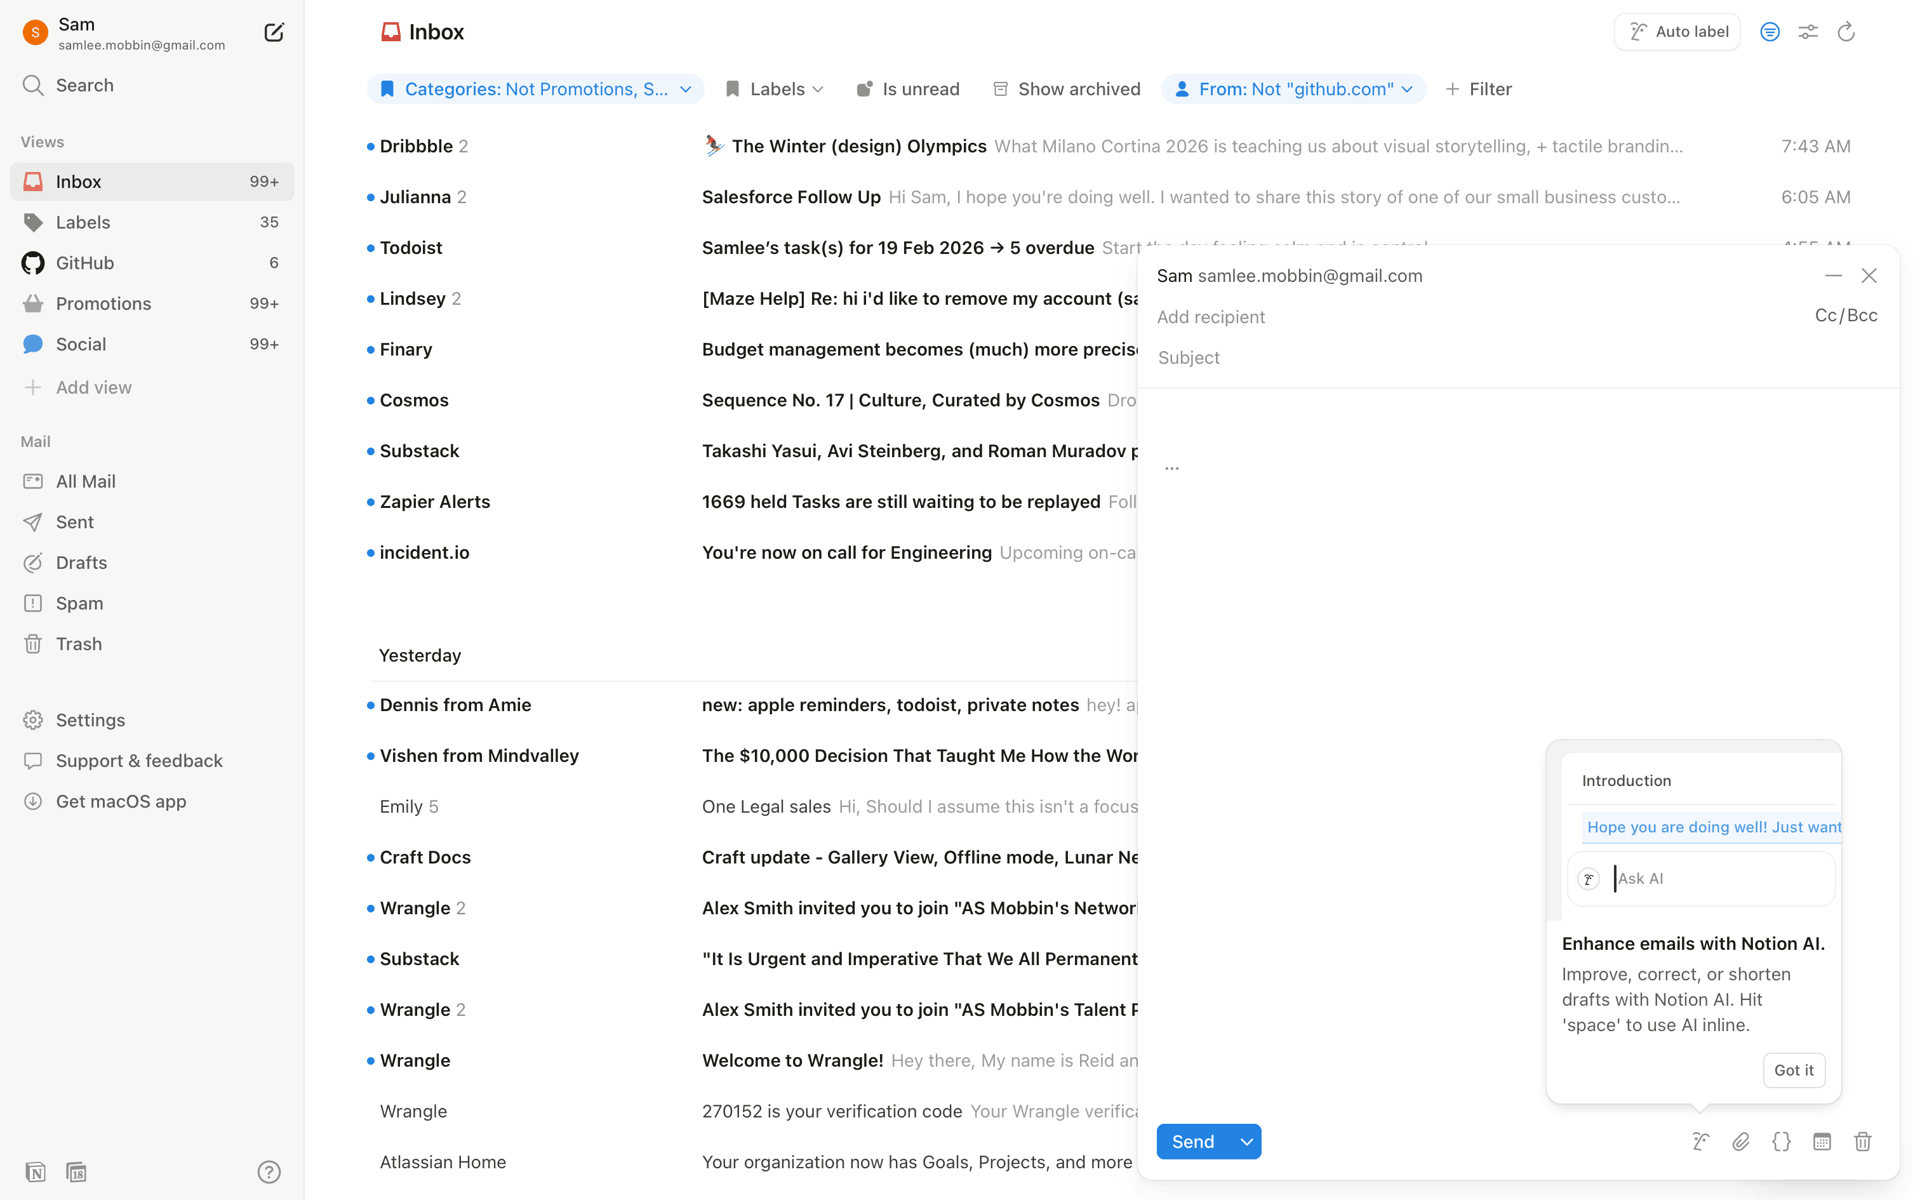Click Get macOS app
The image size is (1920, 1200).
152,801
